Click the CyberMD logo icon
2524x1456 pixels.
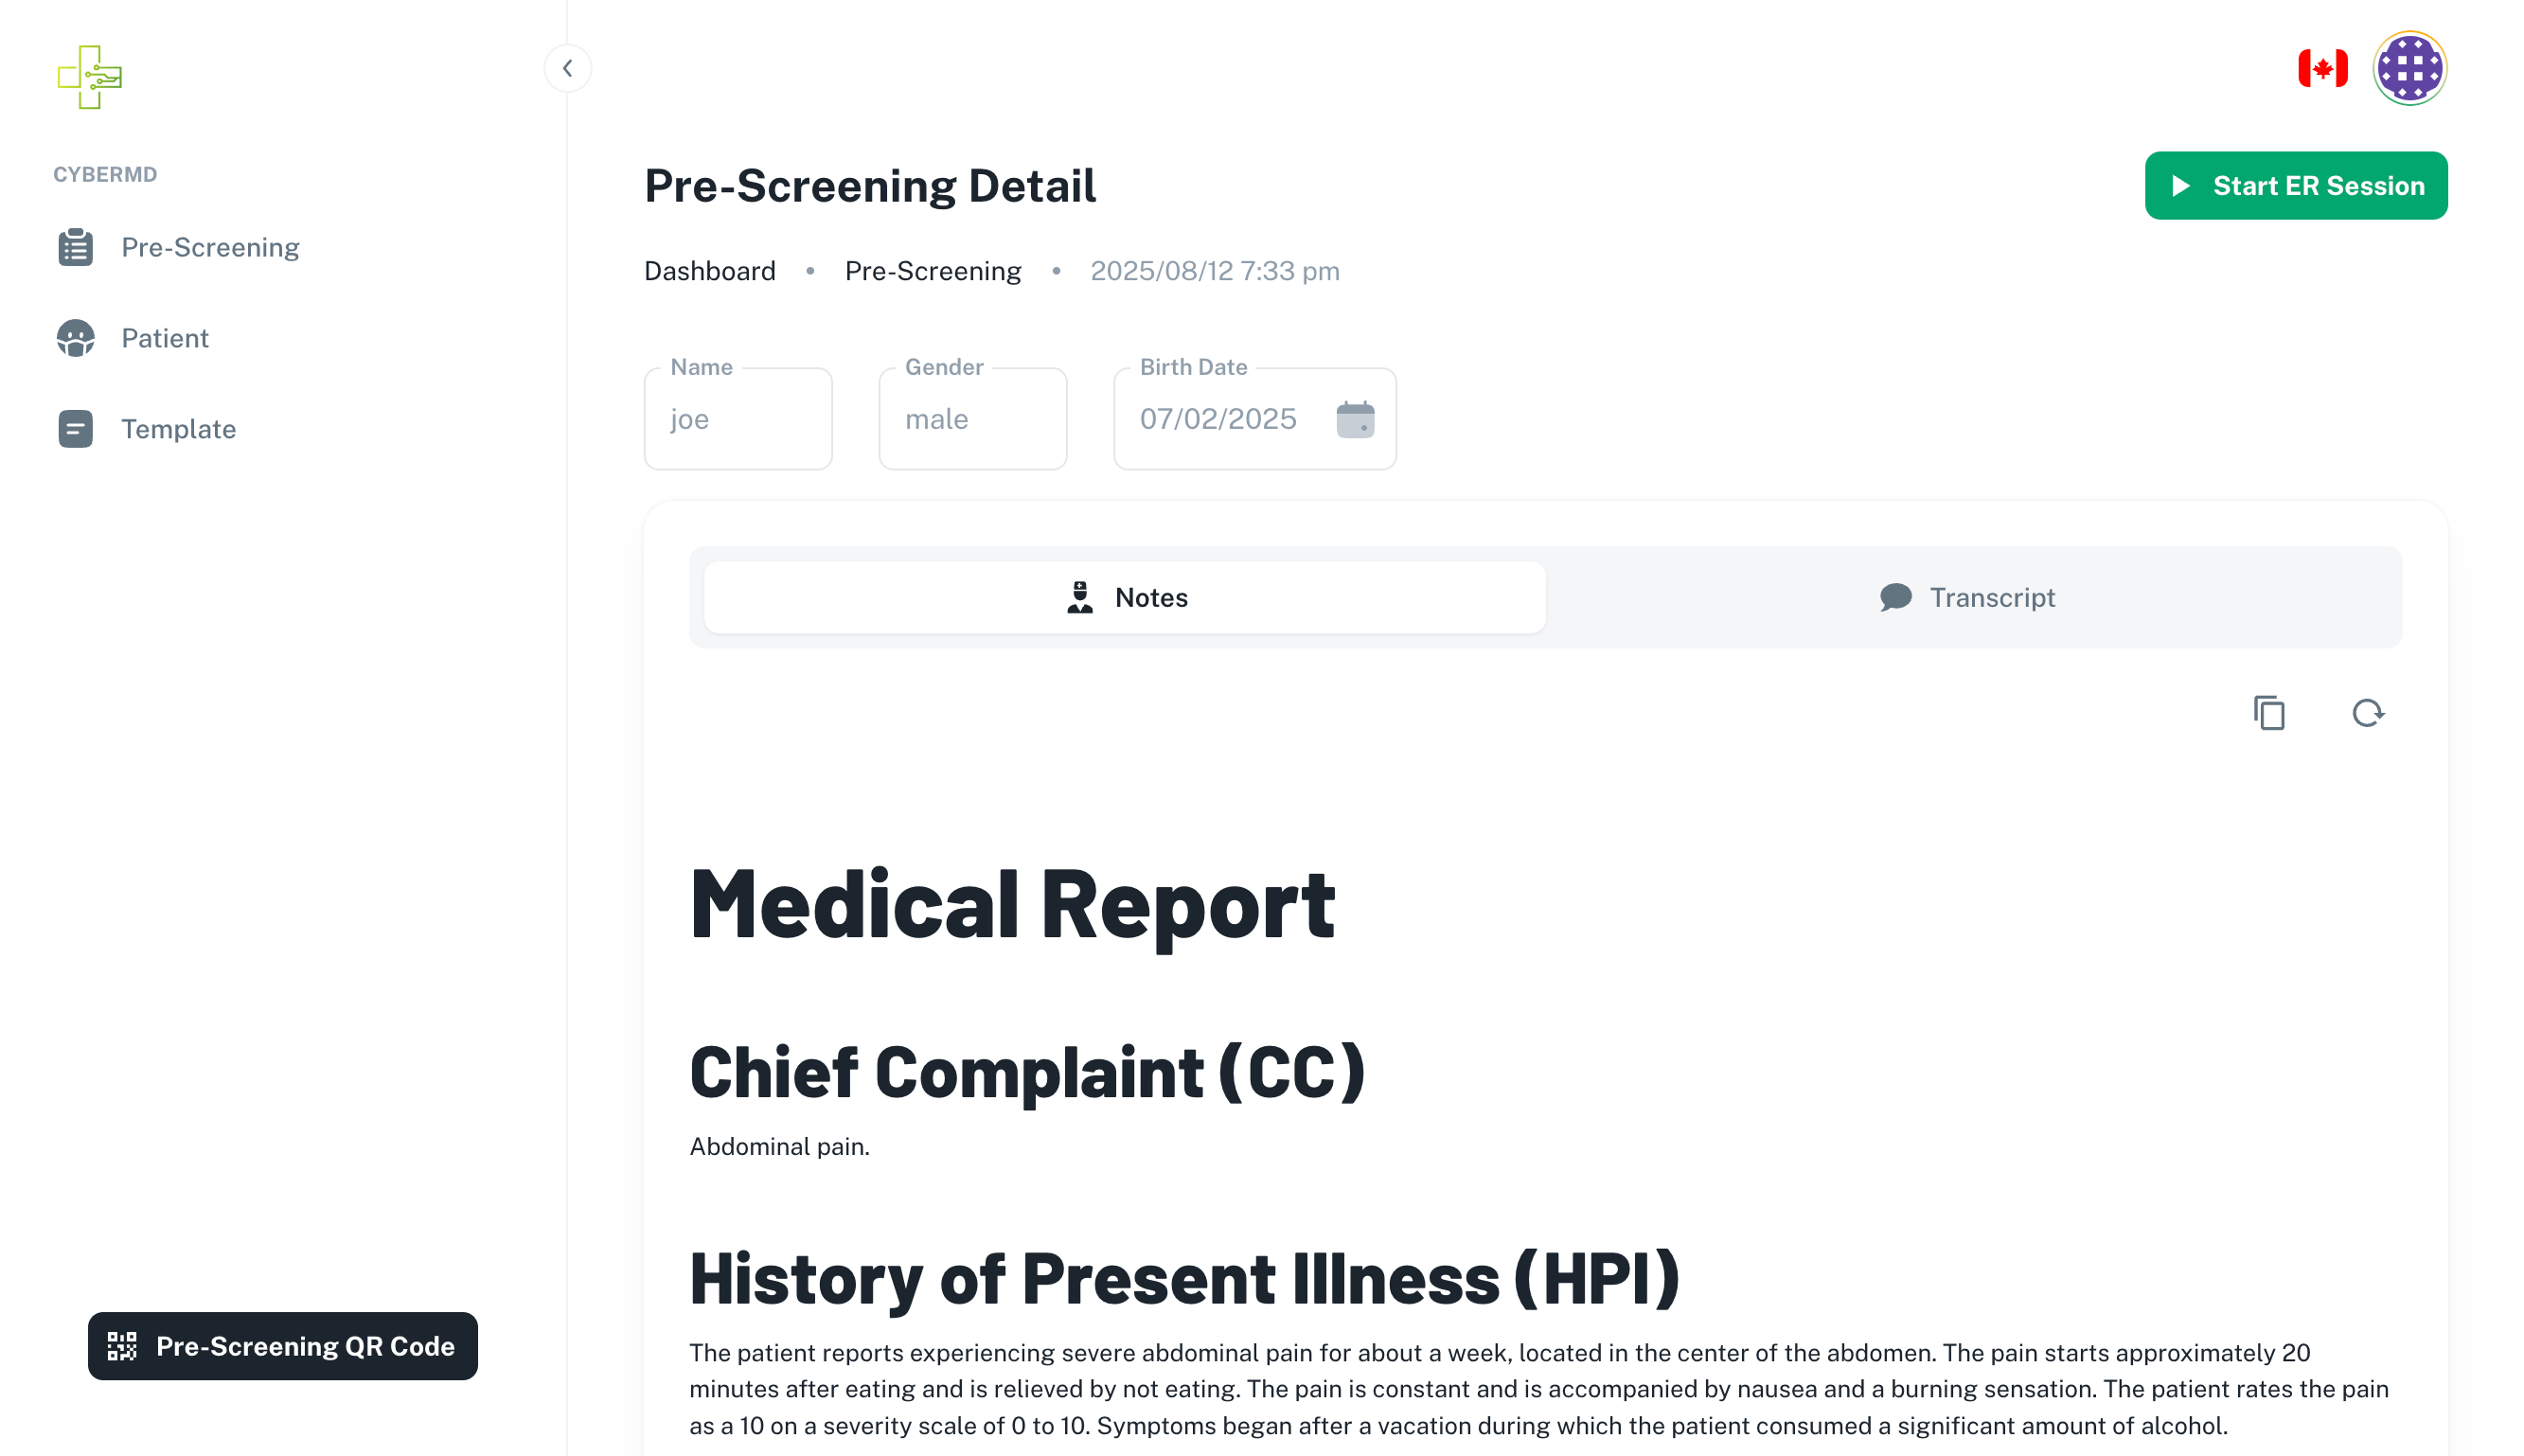[x=89, y=77]
